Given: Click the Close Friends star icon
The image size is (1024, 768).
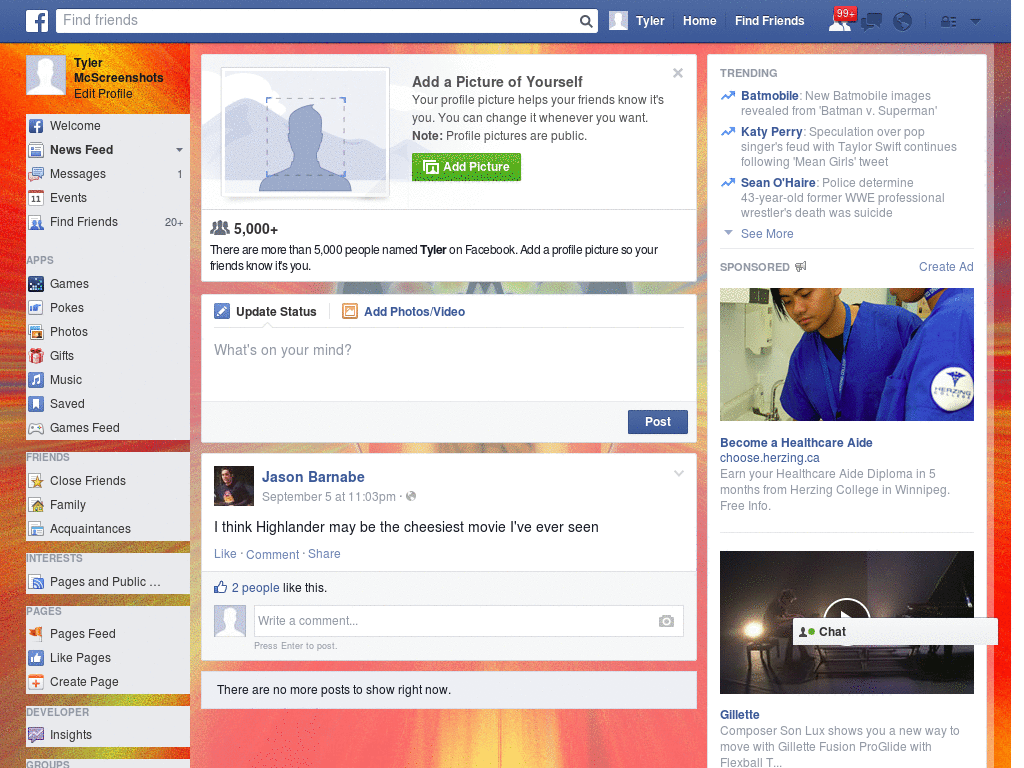Looking at the screenshot, I should tap(36, 481).
